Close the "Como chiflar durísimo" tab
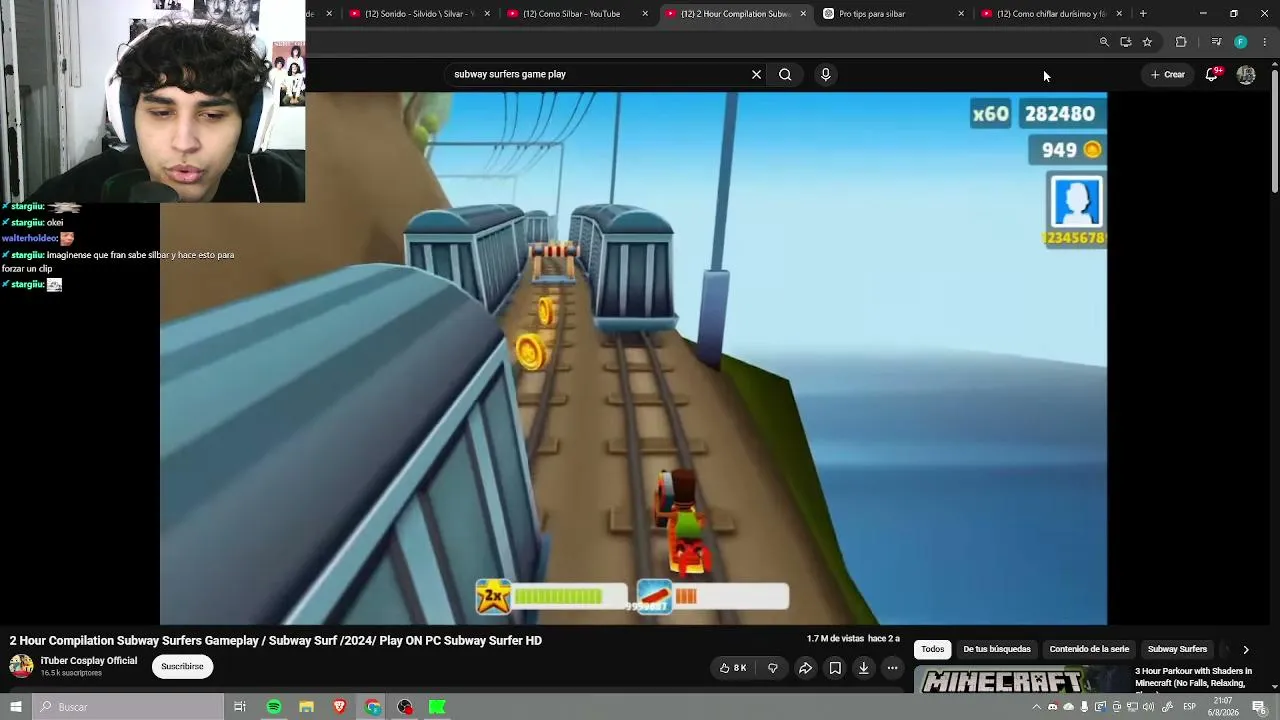Image resolution: width=1280 pixels, height=720 pixels. pos(1119,14)
